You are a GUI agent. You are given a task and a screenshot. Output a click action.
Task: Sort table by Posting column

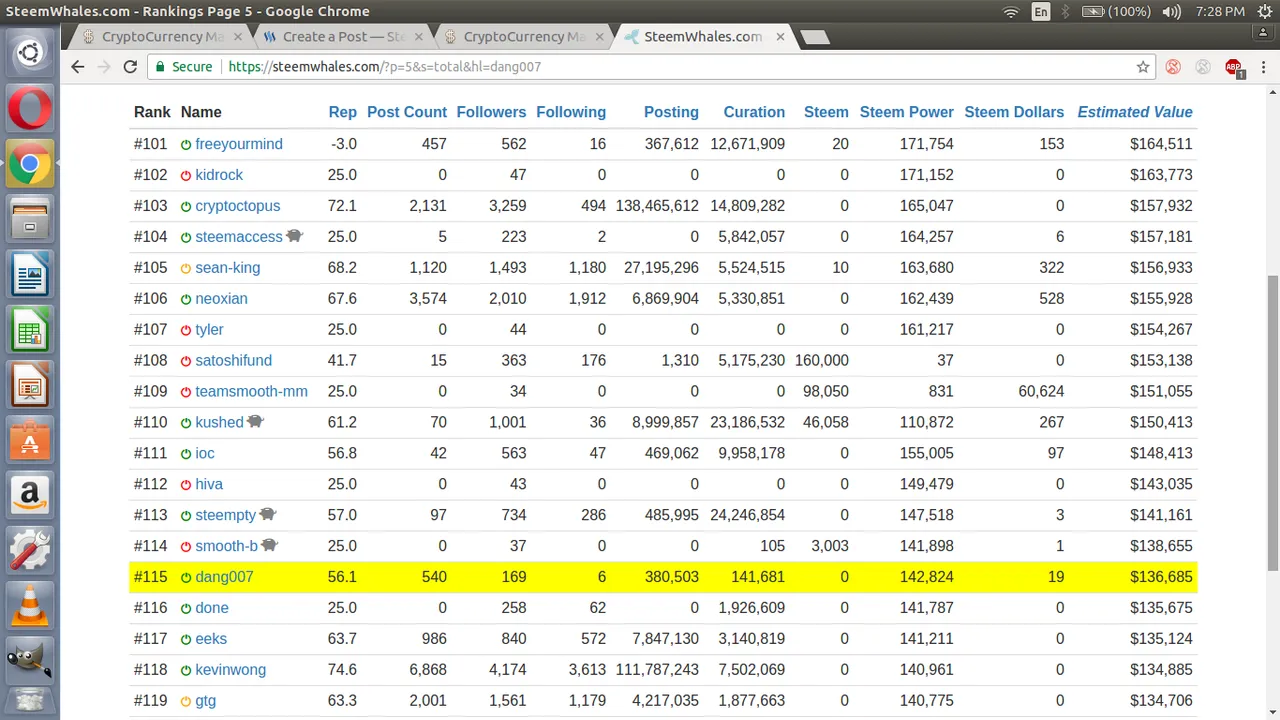point(671,112)
